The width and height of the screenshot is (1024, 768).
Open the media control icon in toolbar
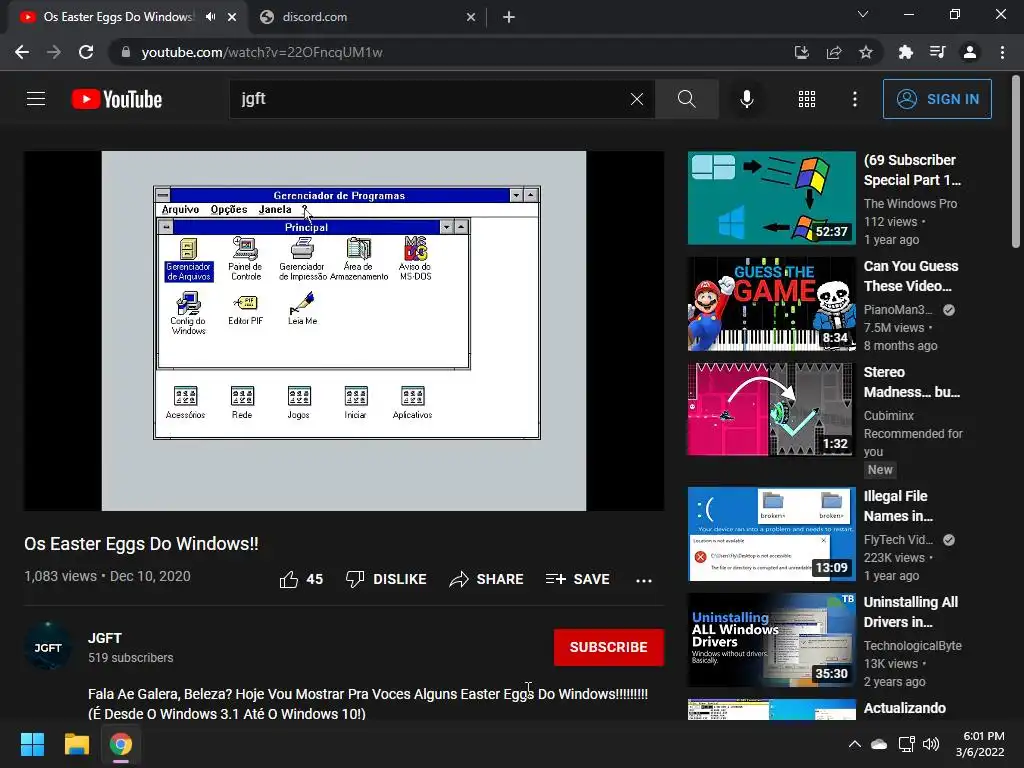[938, 52]
